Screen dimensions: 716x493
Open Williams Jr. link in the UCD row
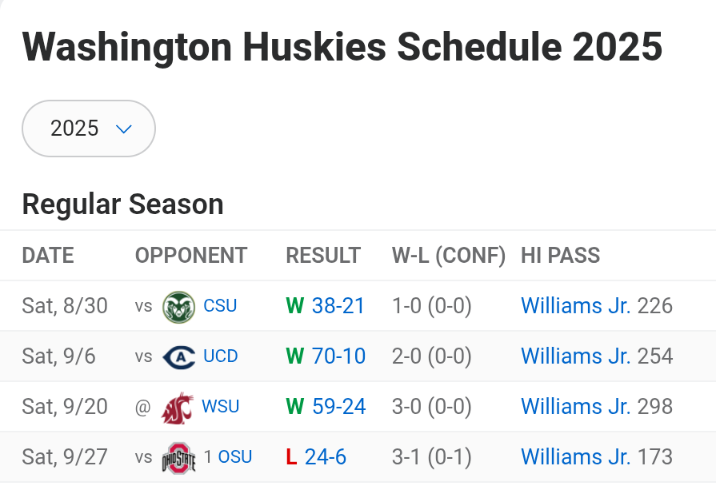pyautogui.click(x=576, y=356)
